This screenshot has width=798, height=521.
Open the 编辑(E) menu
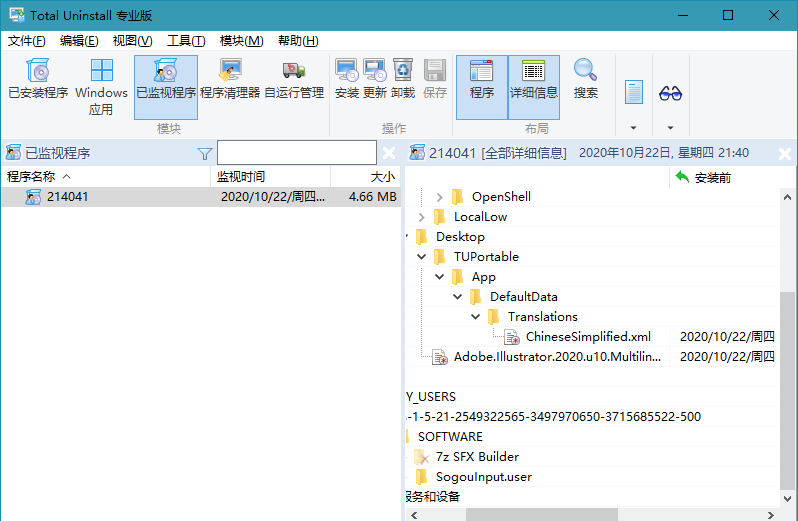79,41
